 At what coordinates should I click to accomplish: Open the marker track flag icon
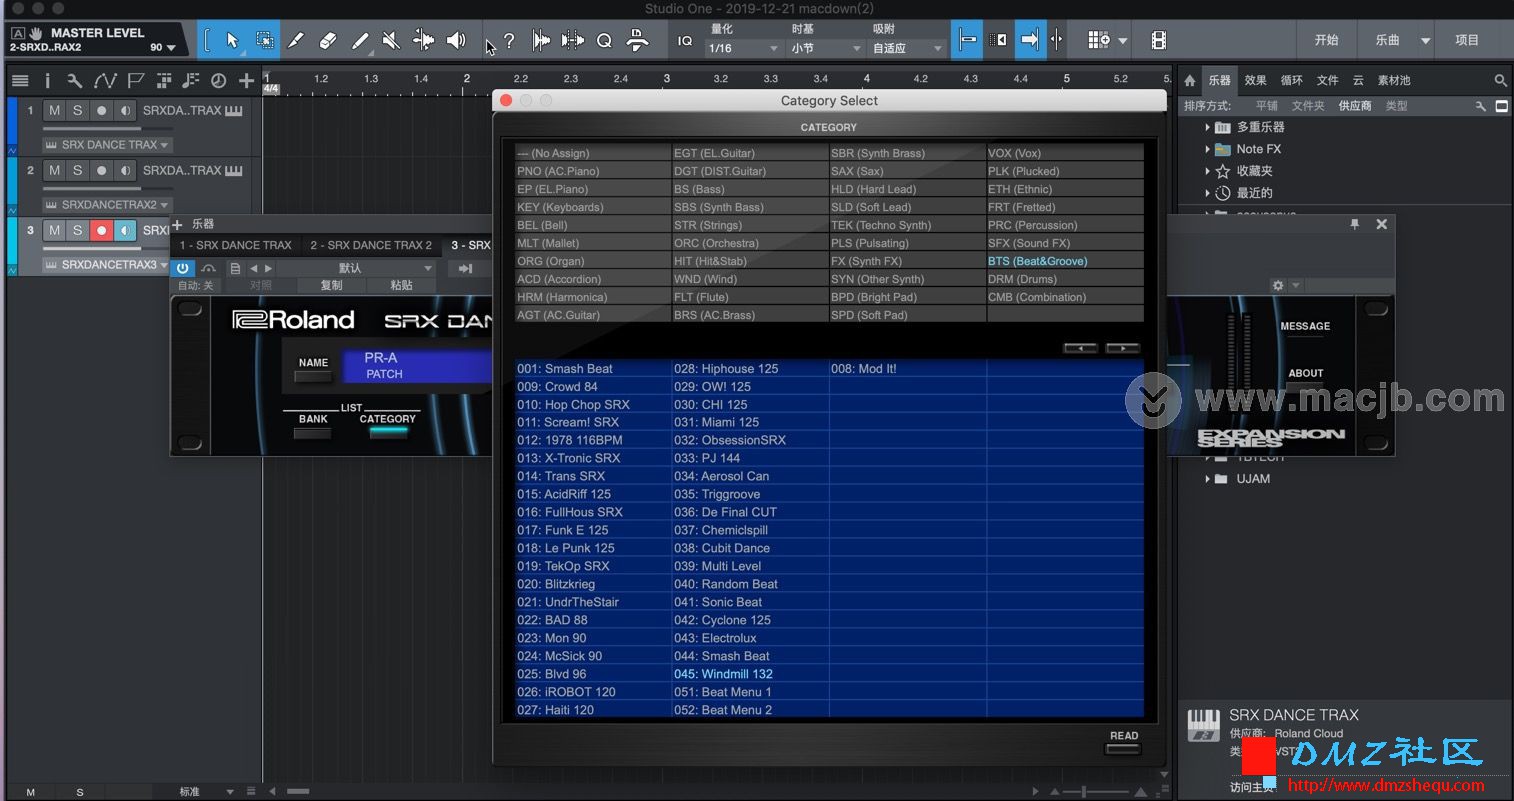pyautogui.click(x=136, y=81)
